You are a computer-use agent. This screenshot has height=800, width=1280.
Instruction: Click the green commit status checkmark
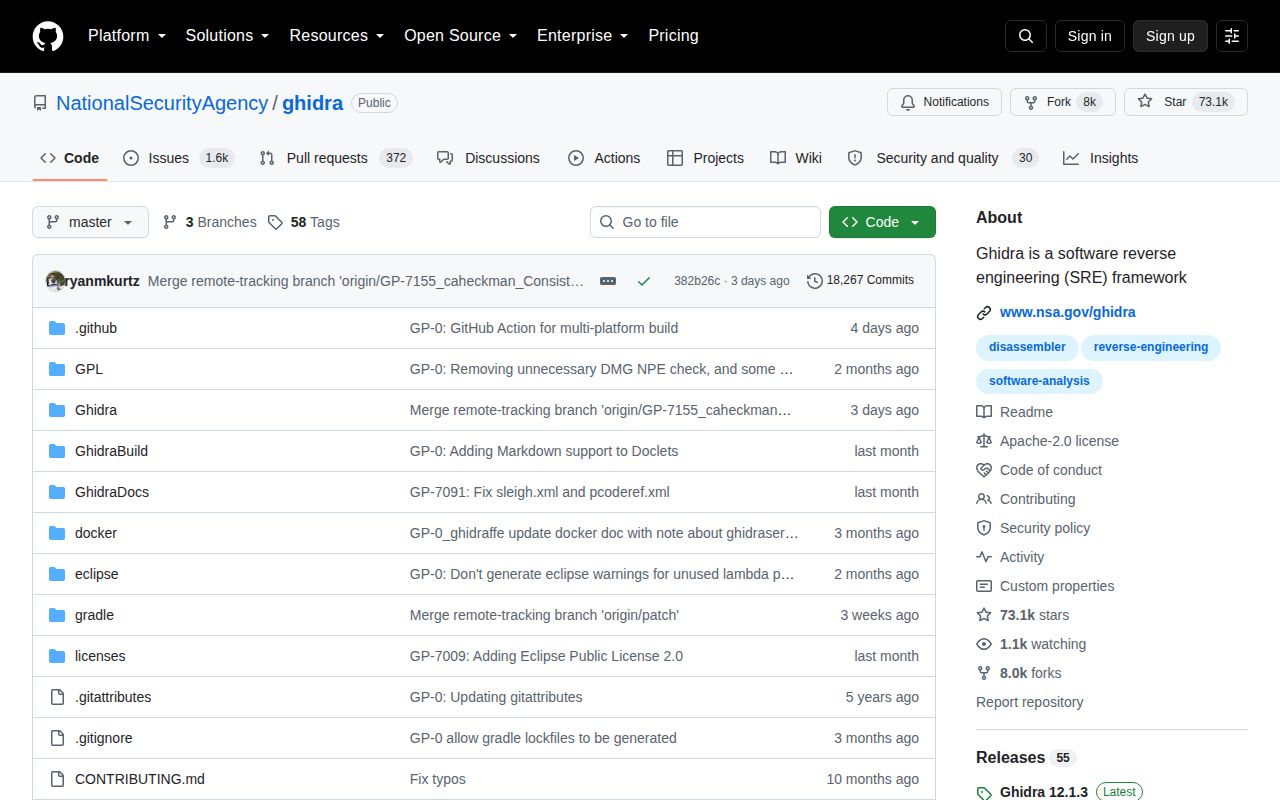(644, 281)
